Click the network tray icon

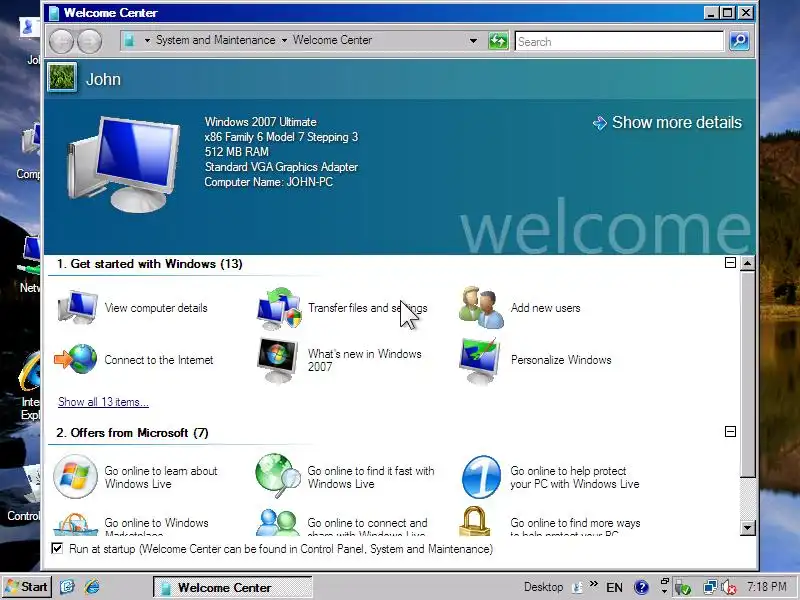pyautogui.click(x=710, y=587)
